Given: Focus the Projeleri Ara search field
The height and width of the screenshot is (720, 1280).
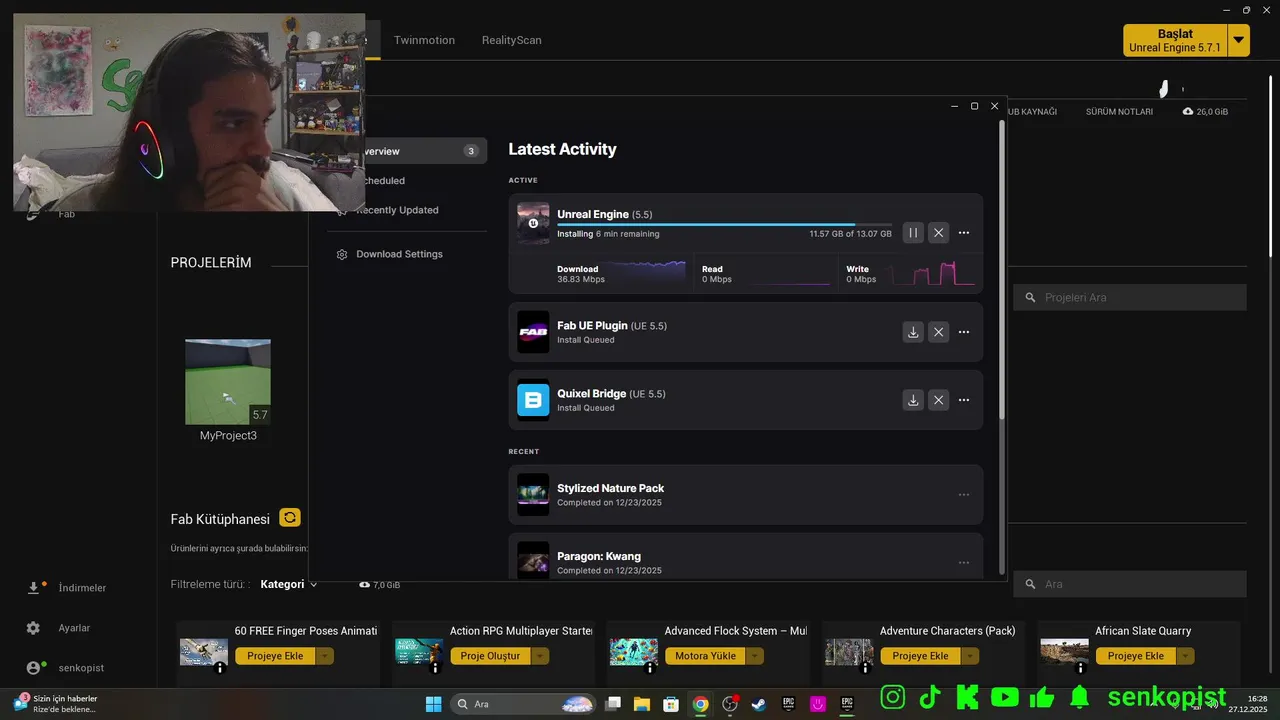Looking at the screenshot, I should pyautogui.click(x=1130, y=297).
